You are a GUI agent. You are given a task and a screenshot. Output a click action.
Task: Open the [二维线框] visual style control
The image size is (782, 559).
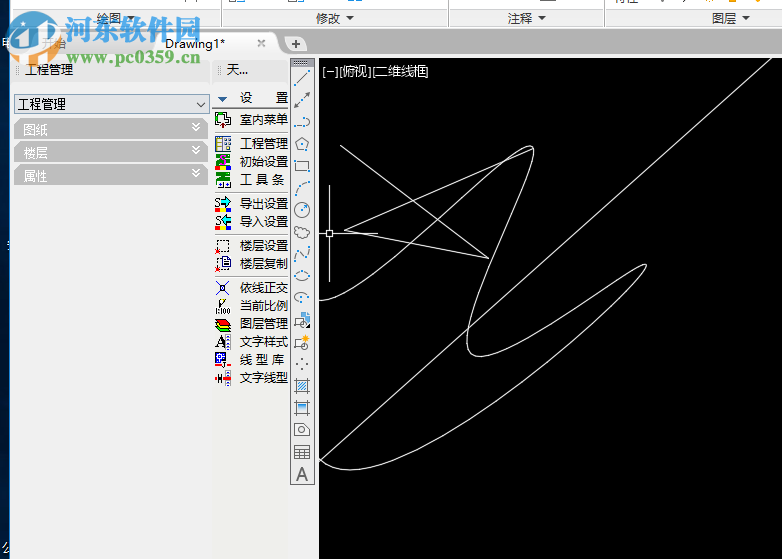pyautogui.click(x=400, y=72)
